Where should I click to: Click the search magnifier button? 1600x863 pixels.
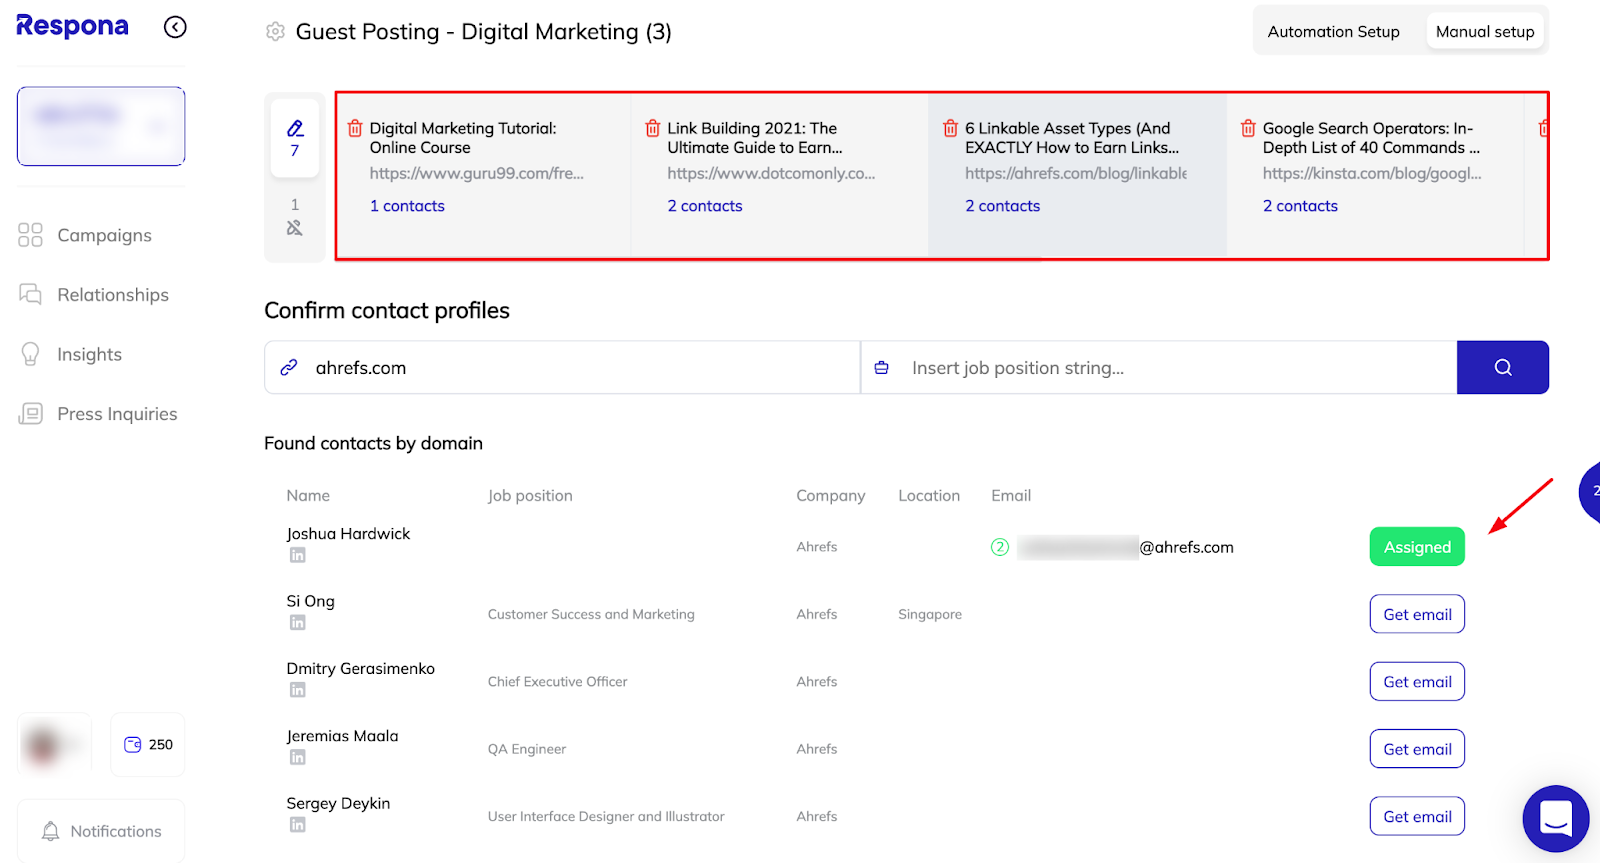click(x=1503, y=367)
